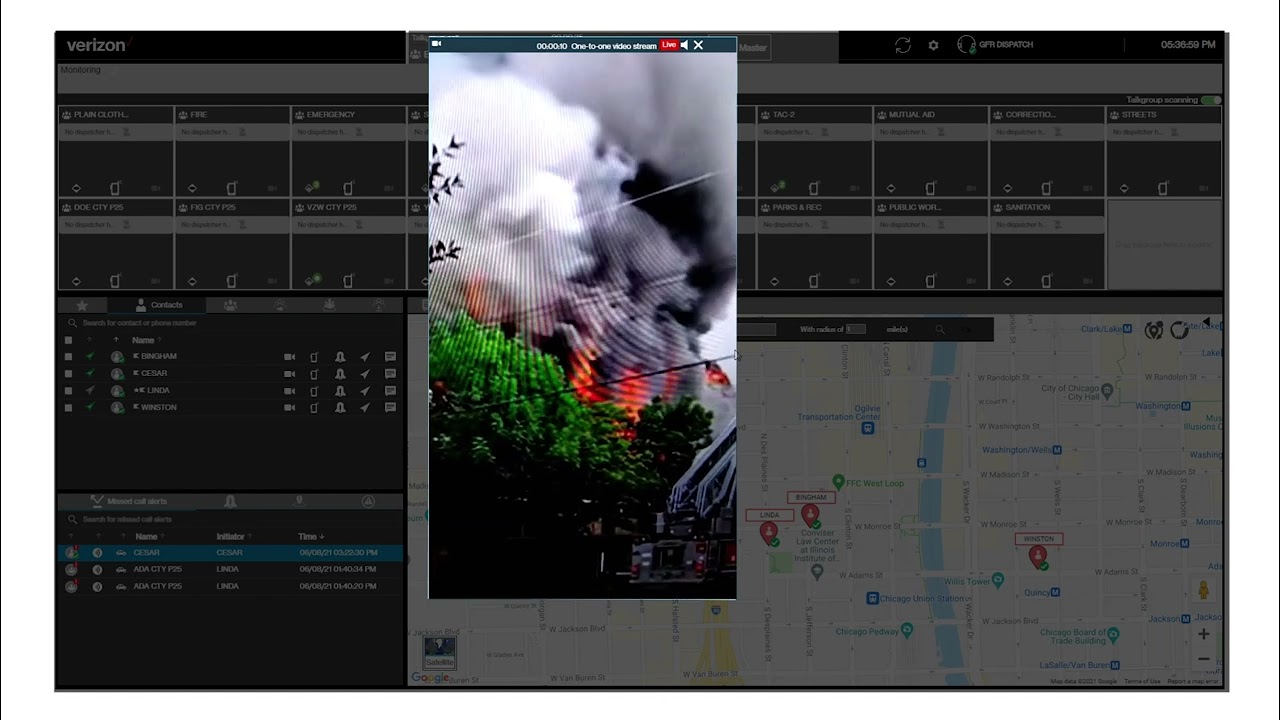Check CESAR contact checkbox
1280x720 pixels.
68,374
